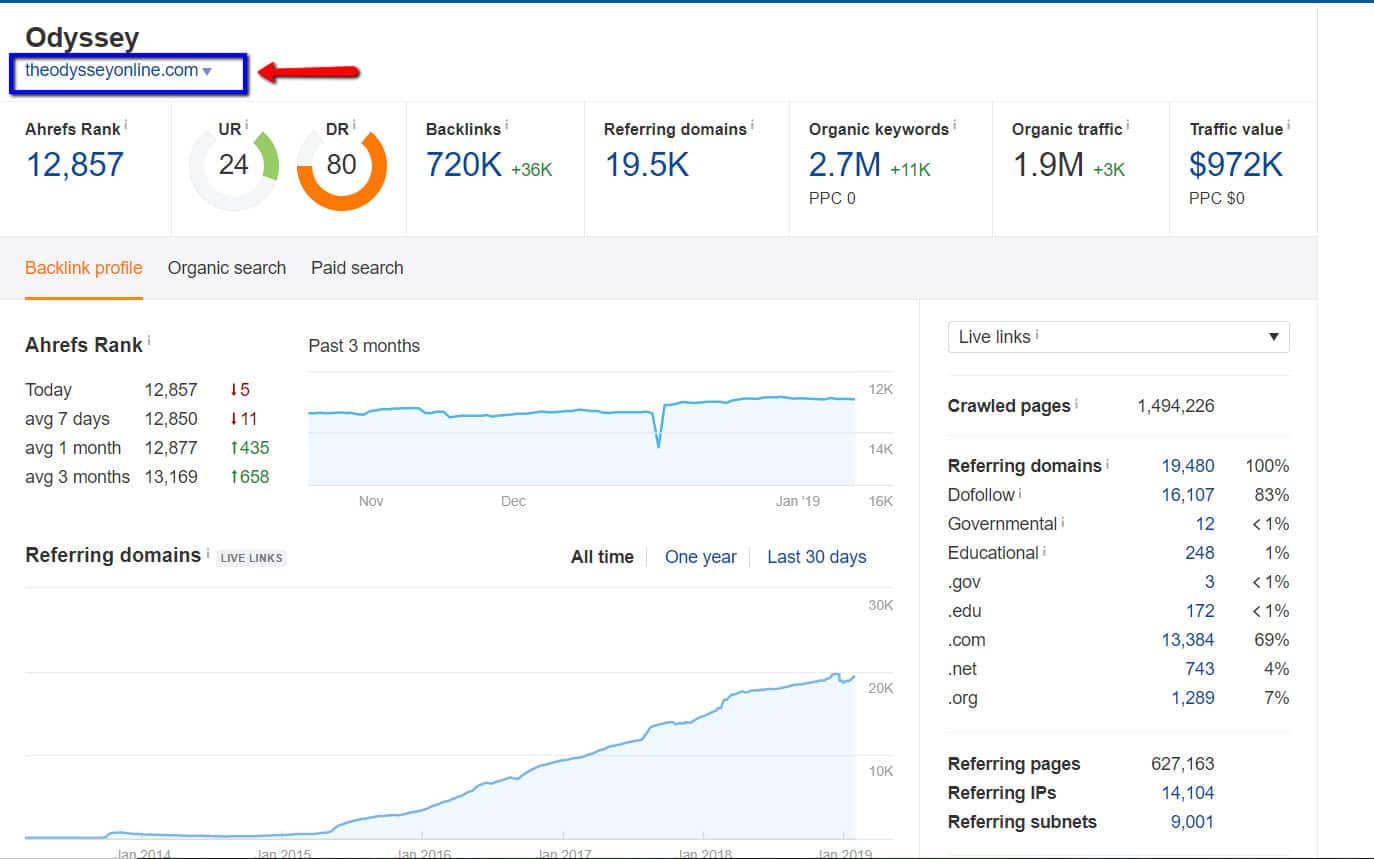Open the Governmental count 12

tap(1205, 524)
